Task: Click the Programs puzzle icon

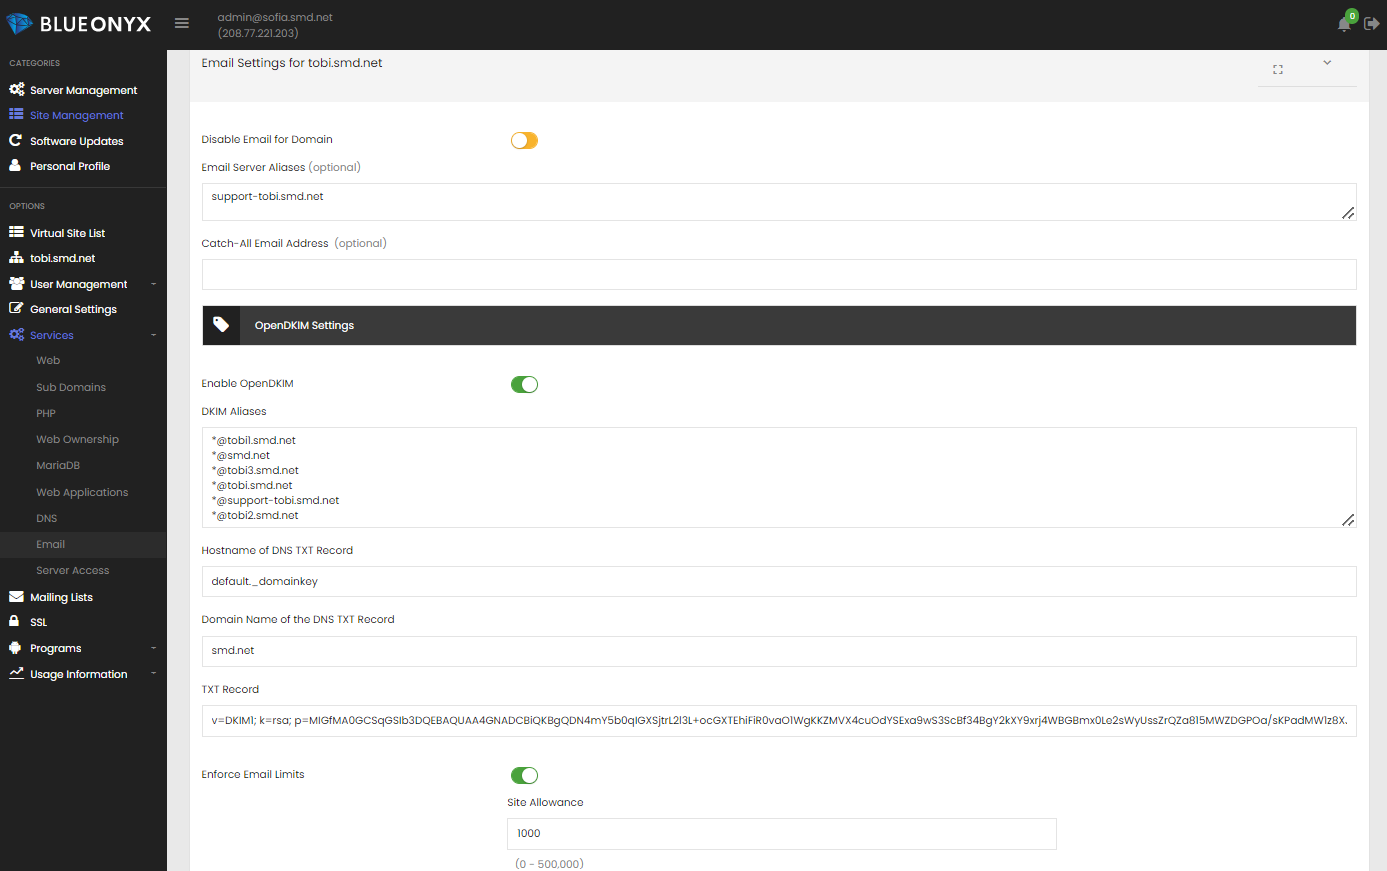Action: pyautogui.click(x=15, y=647)
